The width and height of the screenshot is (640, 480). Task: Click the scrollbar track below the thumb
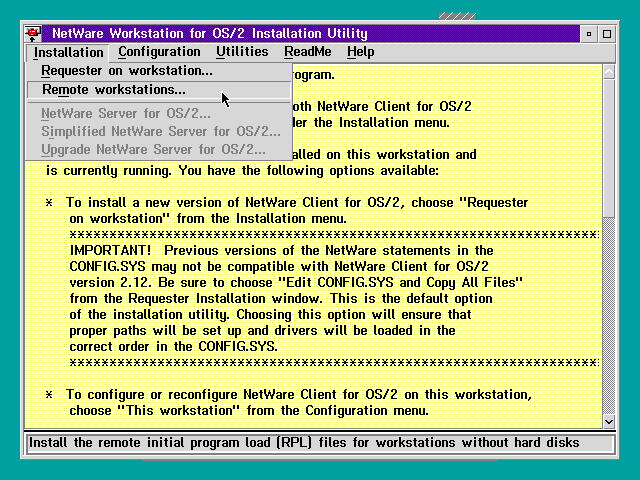pyautogui.click(x=609, y=316)
